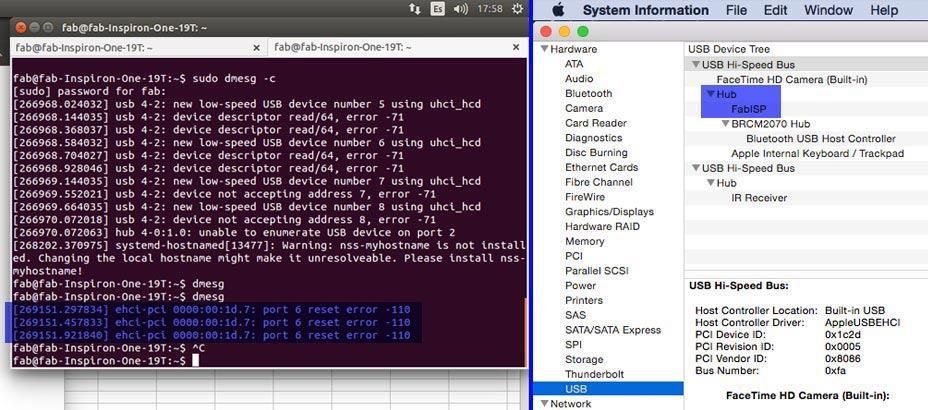The height and width of the screenshot is (410, 928).
Task: Select Camera in the sidebar
Action: pyautogui.click(x=584, y=108)
